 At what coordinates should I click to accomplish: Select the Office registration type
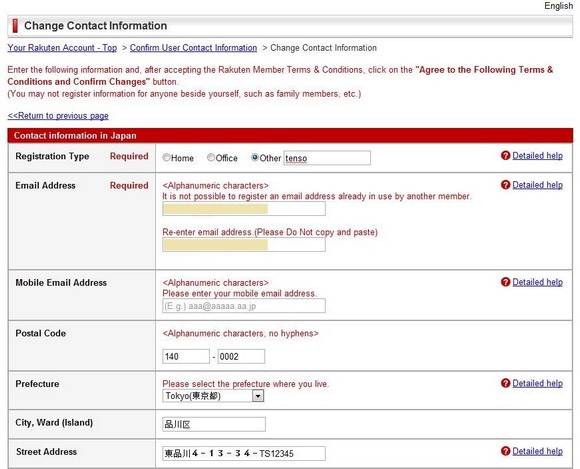211,158
